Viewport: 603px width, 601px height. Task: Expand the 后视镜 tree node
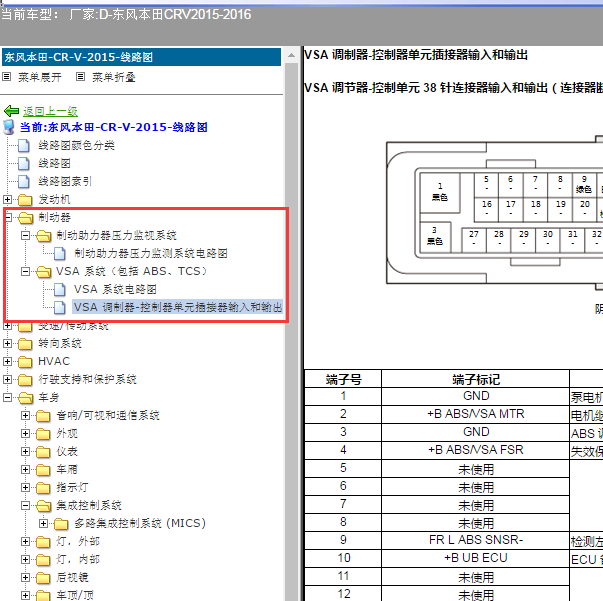coord(25,578)
